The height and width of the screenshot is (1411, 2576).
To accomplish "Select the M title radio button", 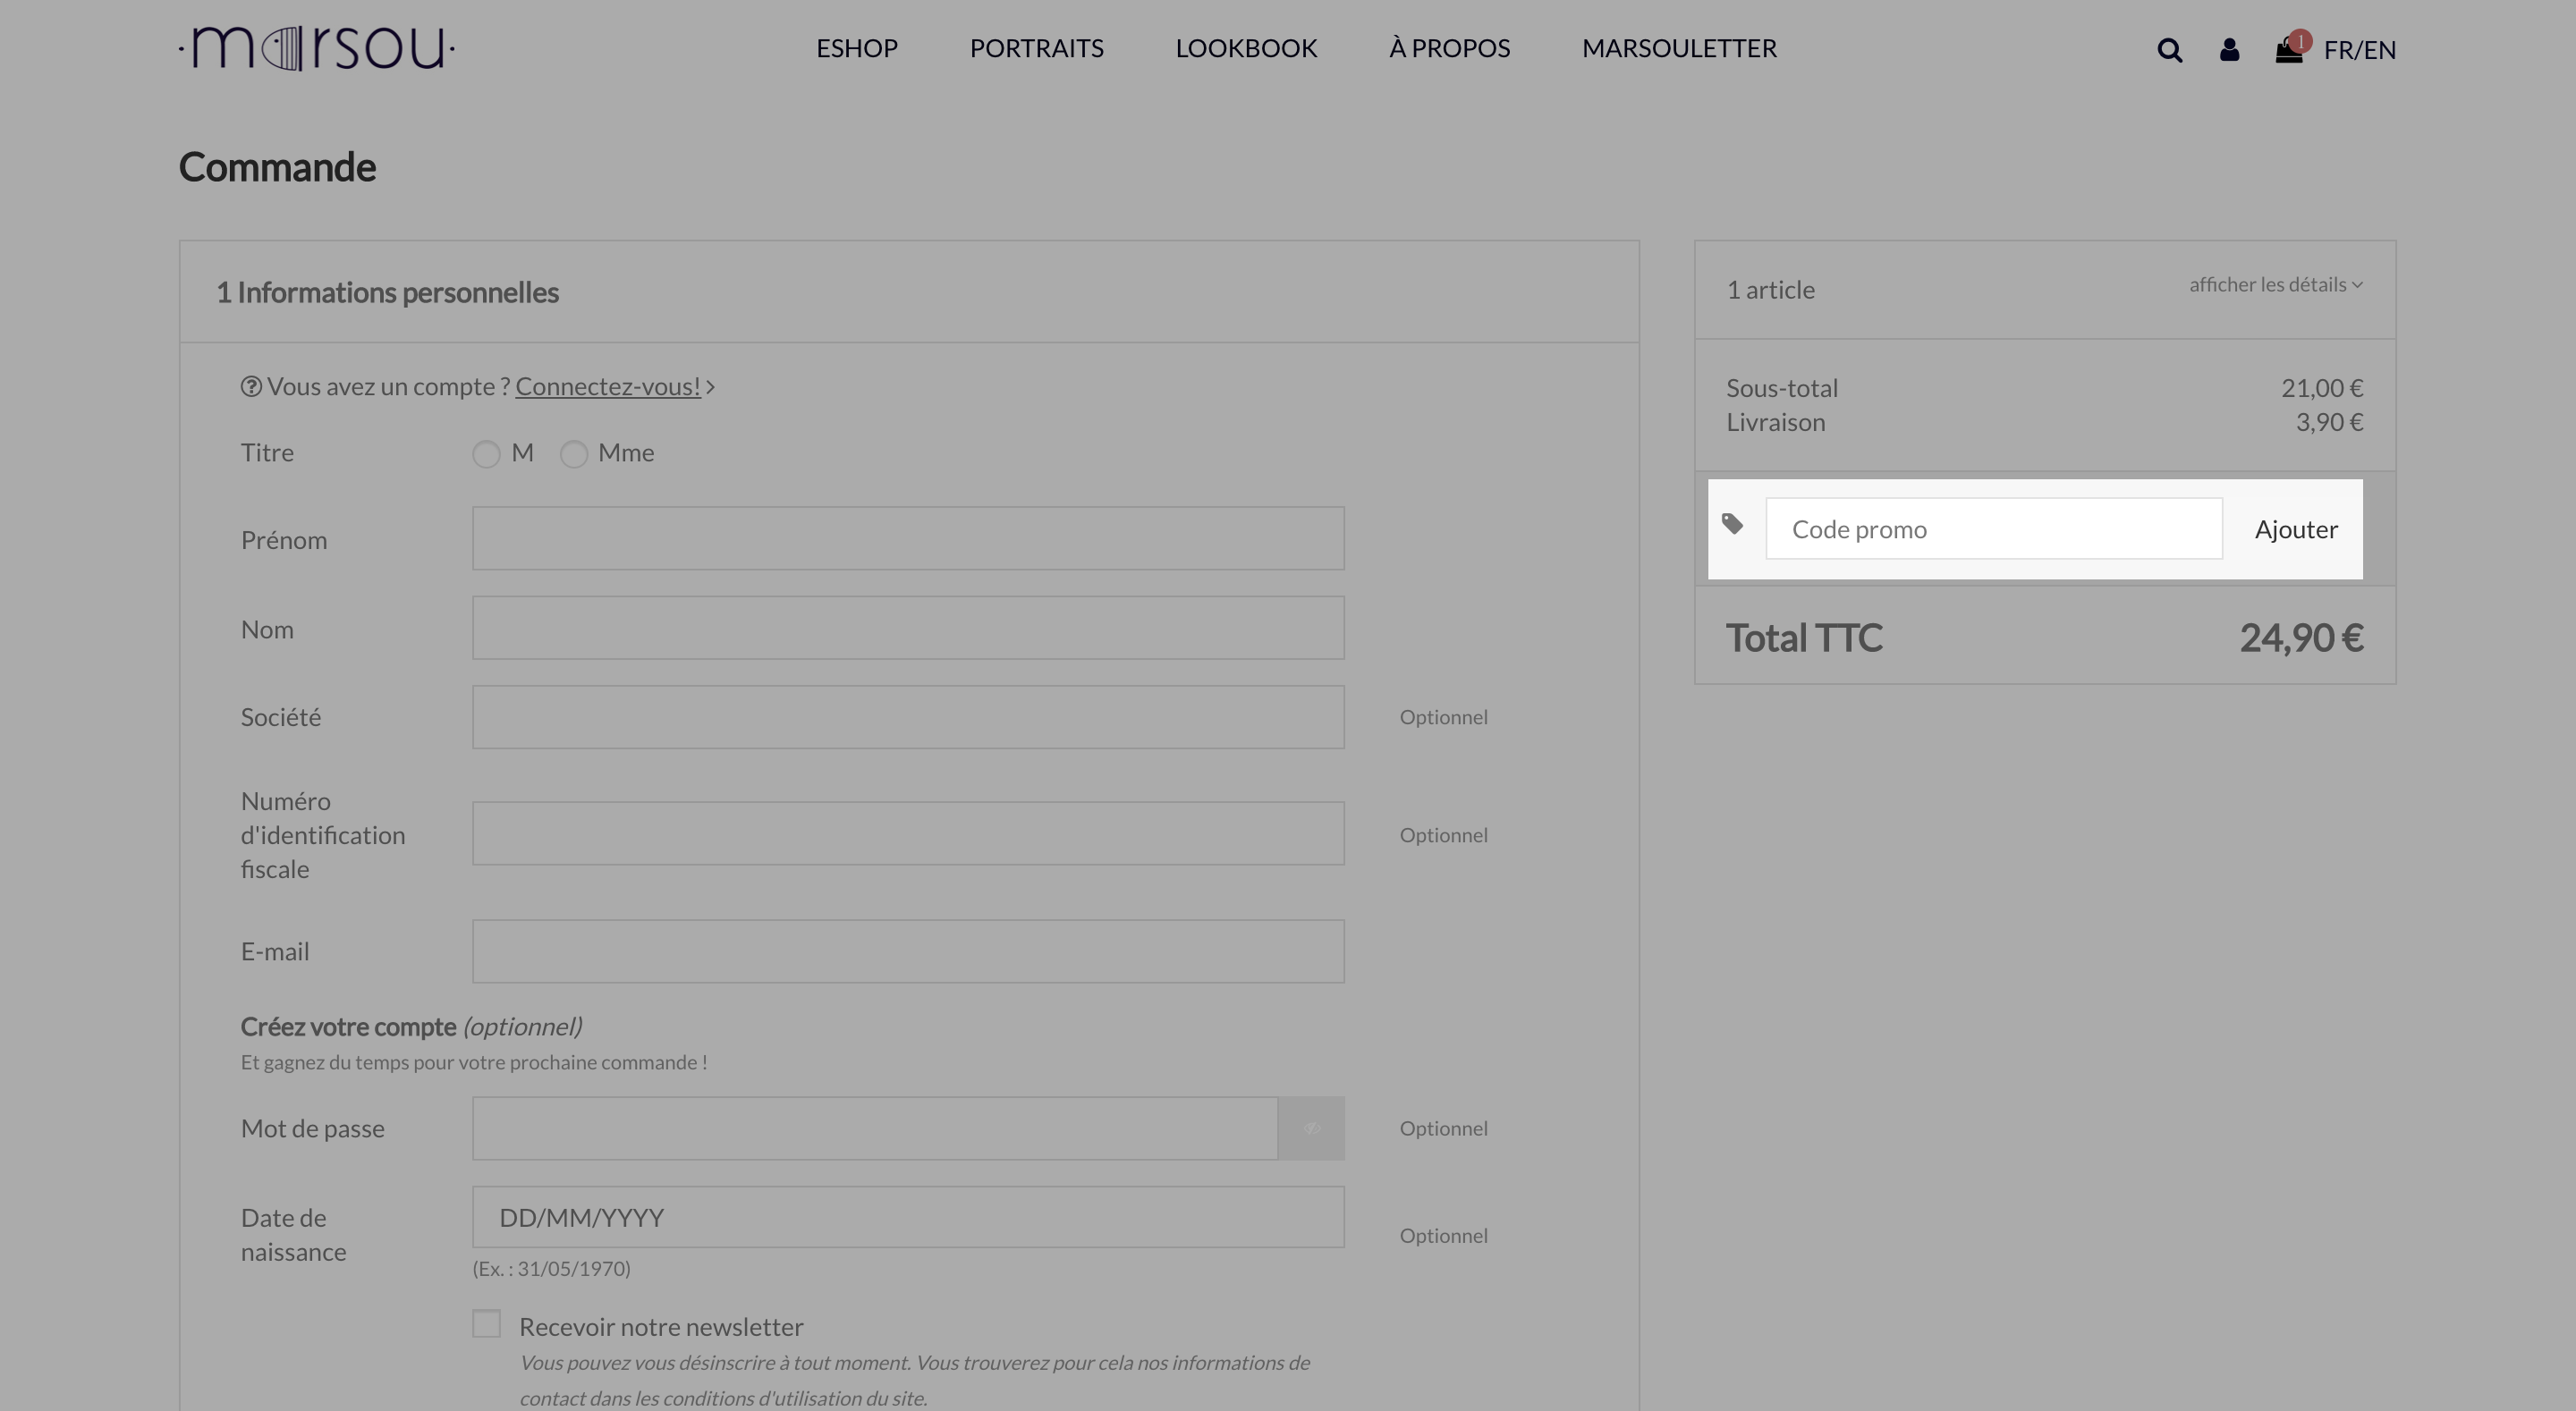I will point(486,454).
